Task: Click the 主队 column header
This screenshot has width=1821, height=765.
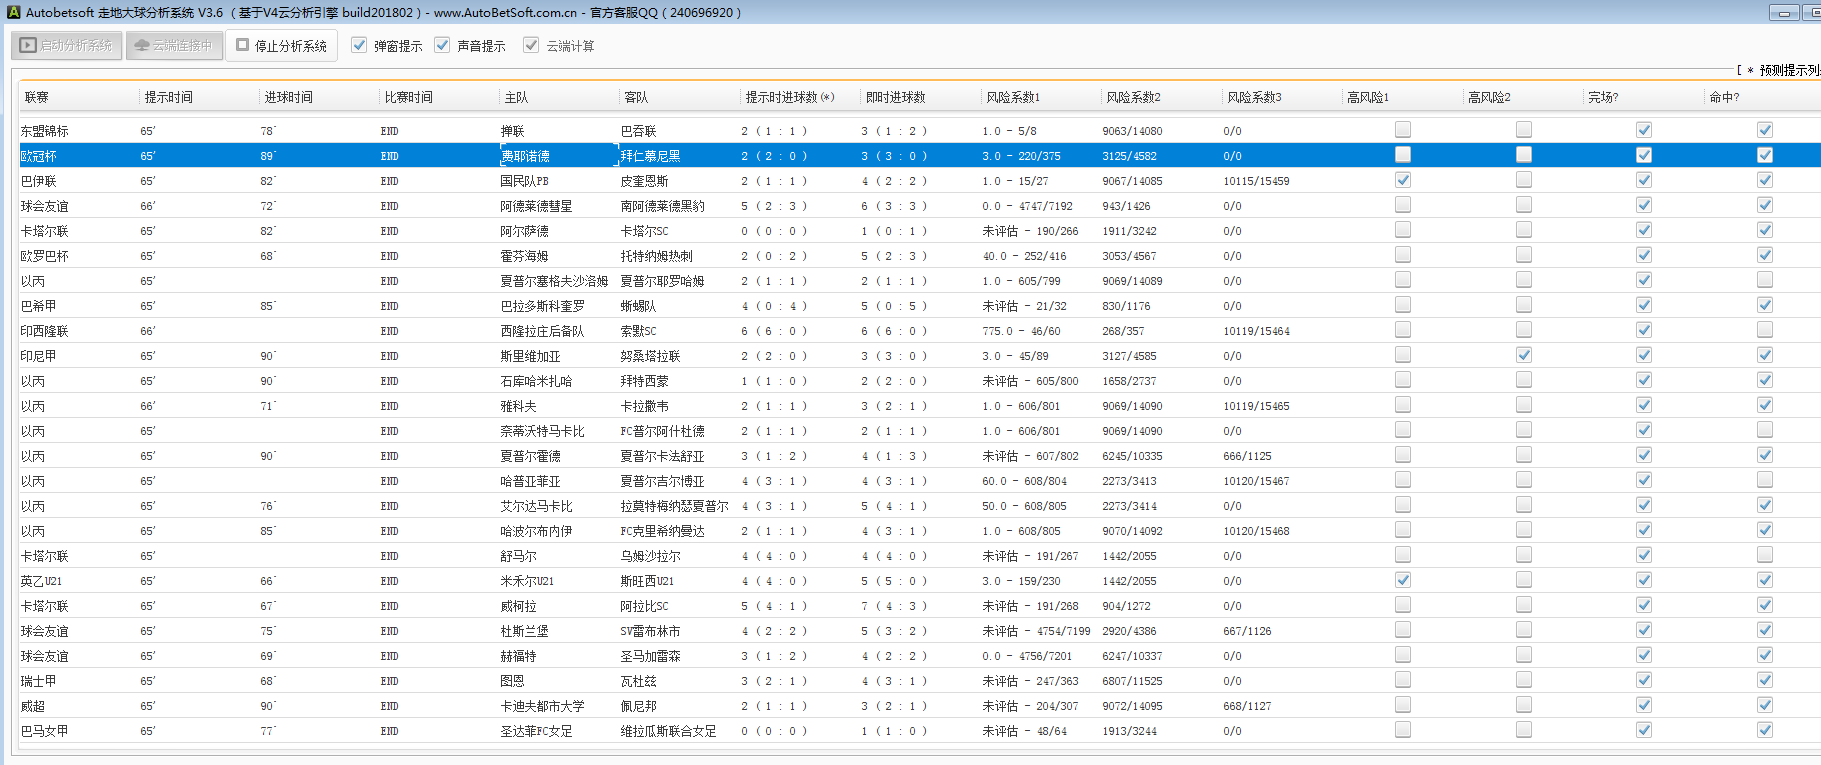Action: 516,97
